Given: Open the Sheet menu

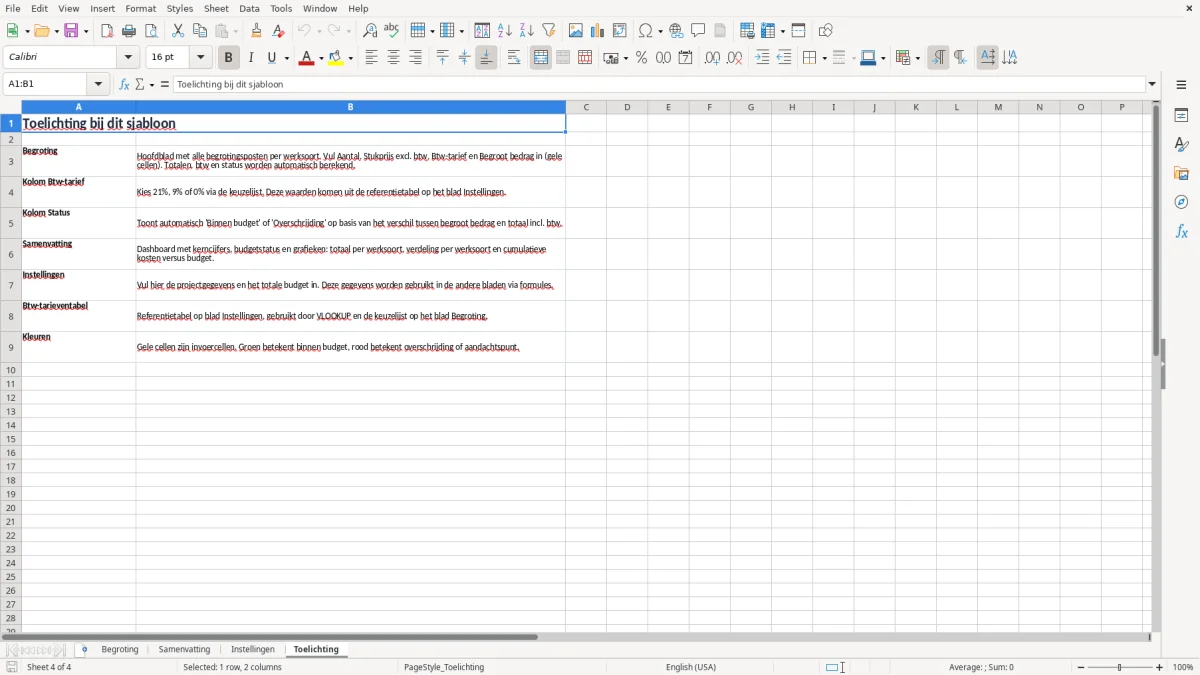Looking at the screenshot, I should click(x=216, y=8).
